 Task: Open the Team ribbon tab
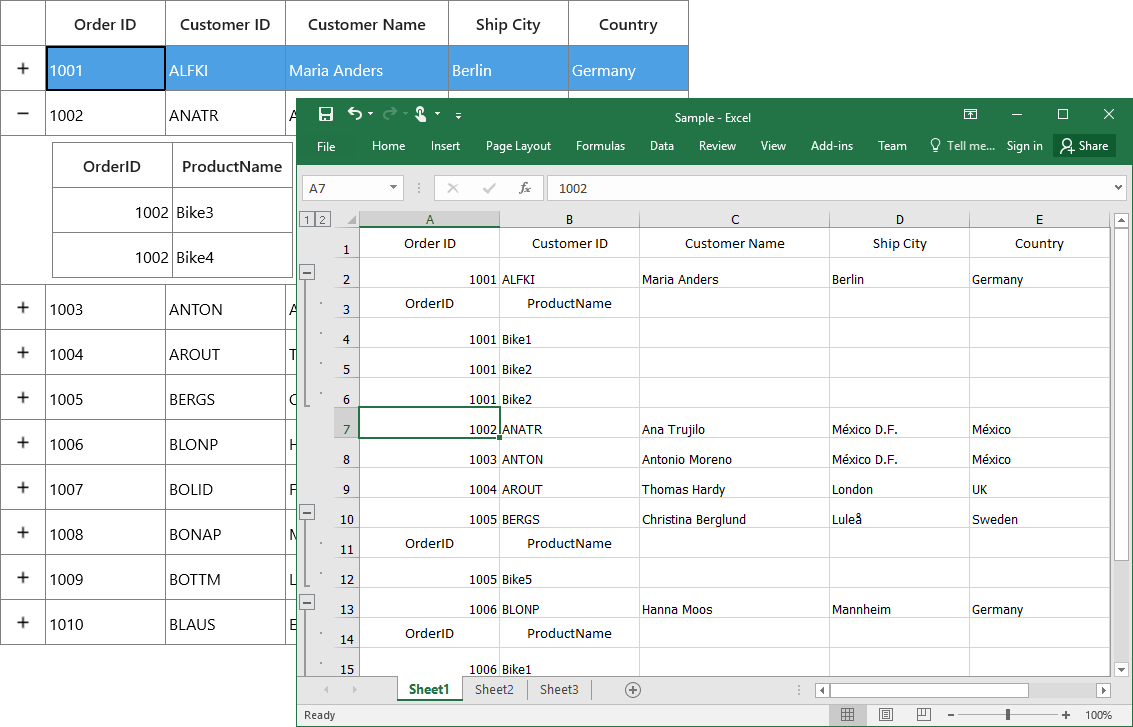click(x=892, y=146)
